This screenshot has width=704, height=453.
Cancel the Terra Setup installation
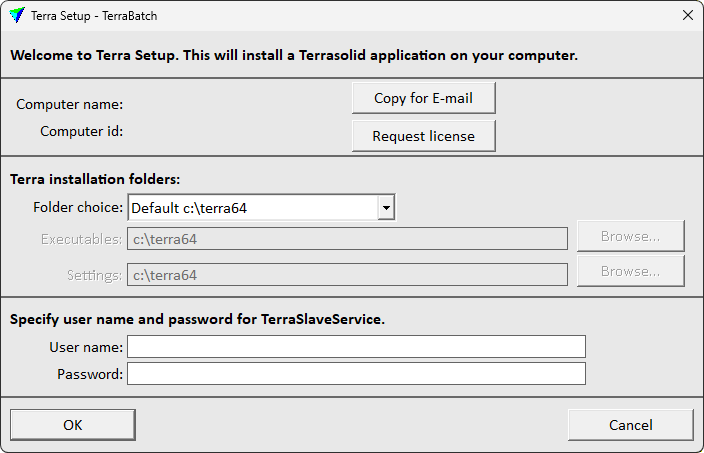(630, 425)
